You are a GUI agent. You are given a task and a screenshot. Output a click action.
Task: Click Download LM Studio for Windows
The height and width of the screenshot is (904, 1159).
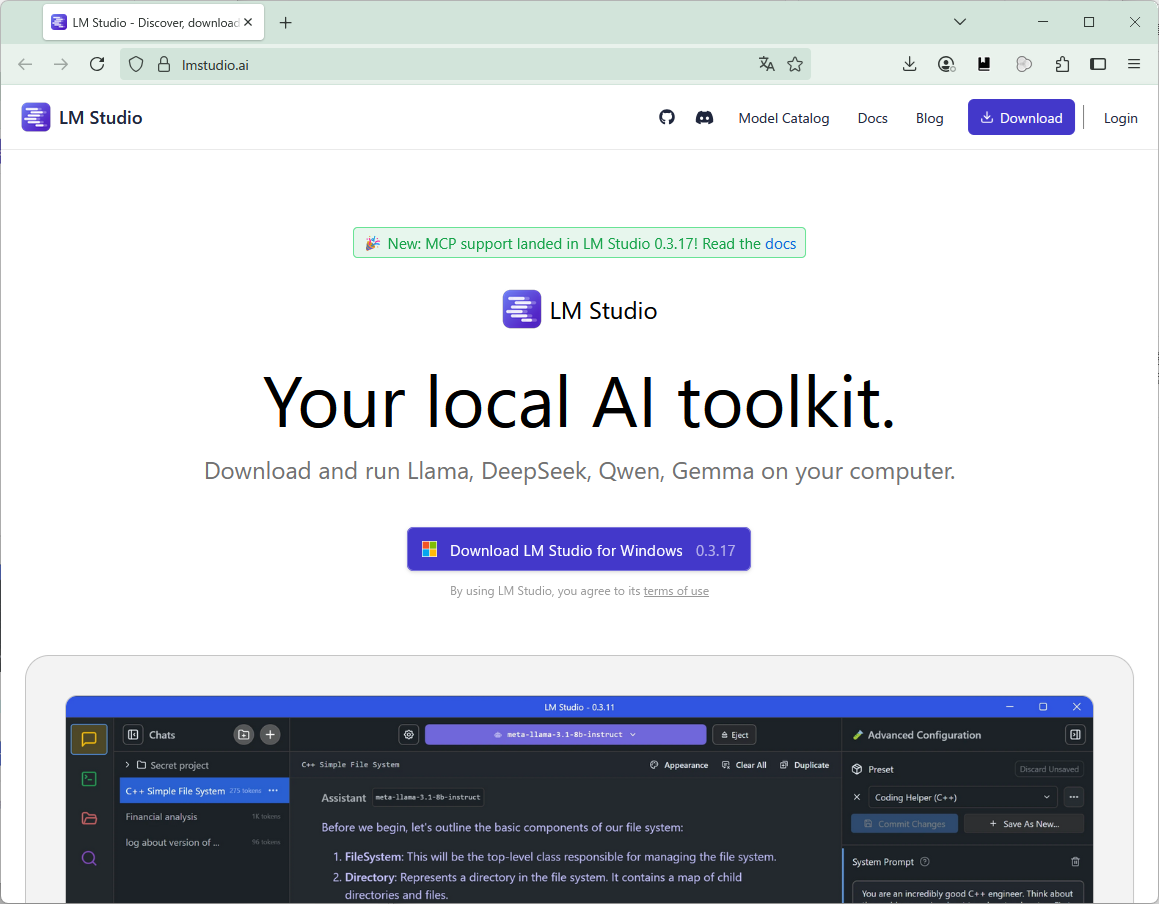click(x=578, y=550)
